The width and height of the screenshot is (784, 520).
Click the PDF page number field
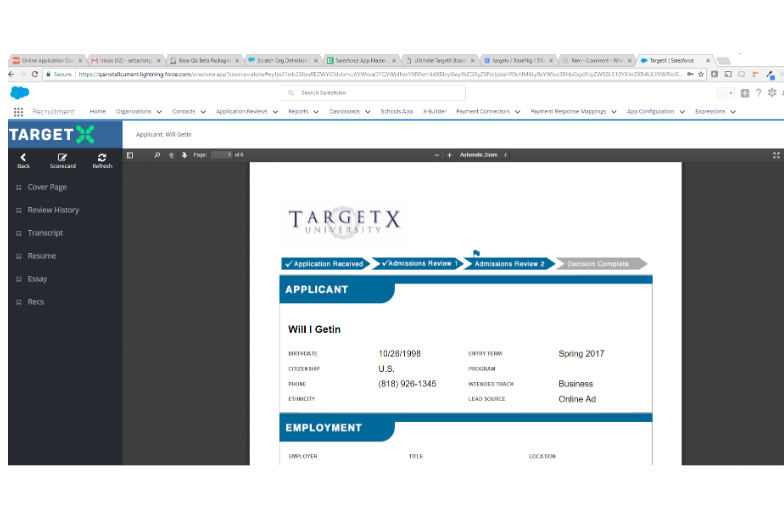(222, 155)
